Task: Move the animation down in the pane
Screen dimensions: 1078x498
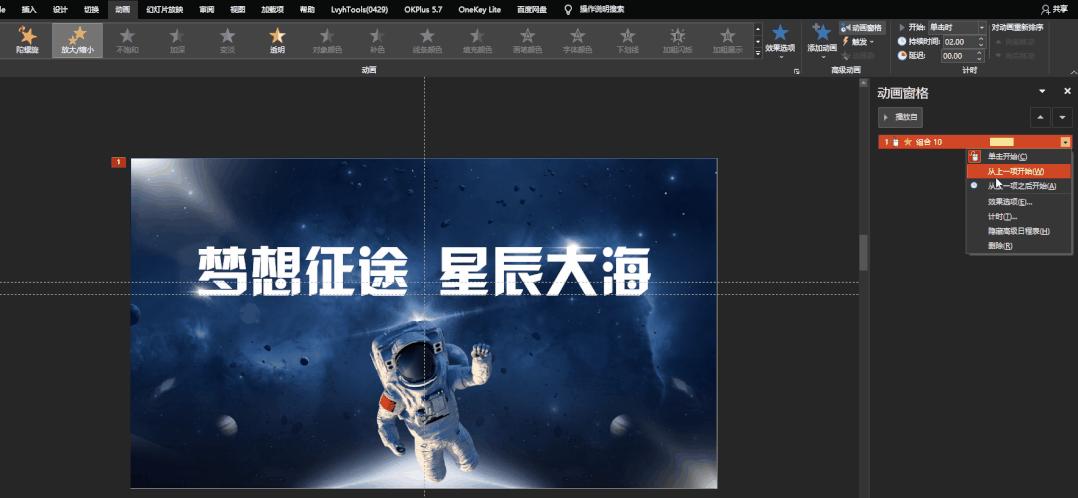Action: tap(1063, 118)
